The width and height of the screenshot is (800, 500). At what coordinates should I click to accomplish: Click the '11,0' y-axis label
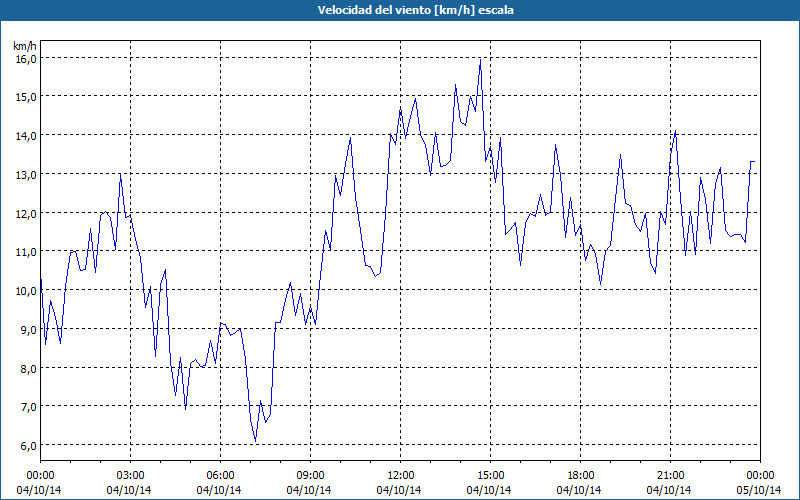click(x=26, y=252)
